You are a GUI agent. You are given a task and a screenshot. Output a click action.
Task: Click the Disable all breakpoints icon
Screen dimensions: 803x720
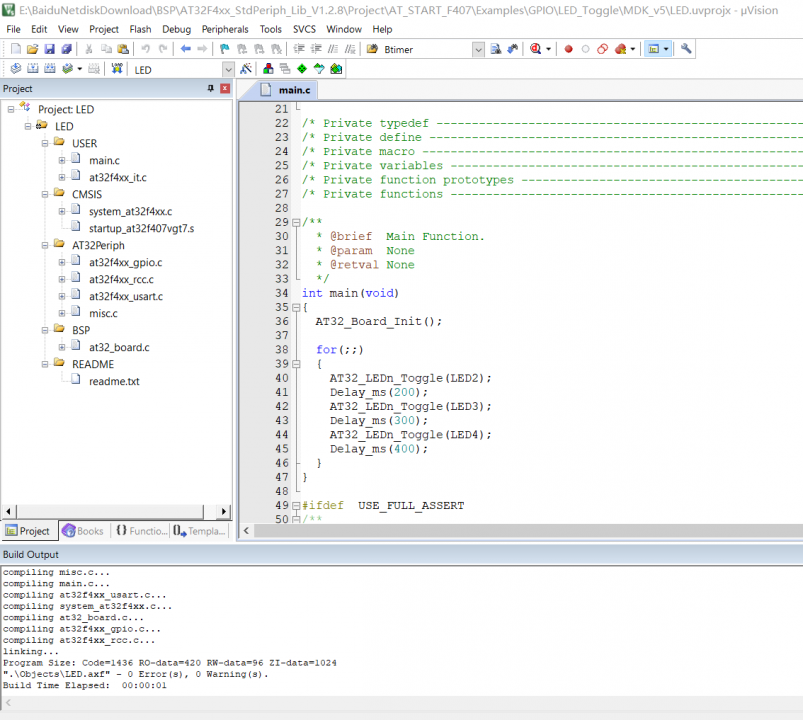click(603, 49)
